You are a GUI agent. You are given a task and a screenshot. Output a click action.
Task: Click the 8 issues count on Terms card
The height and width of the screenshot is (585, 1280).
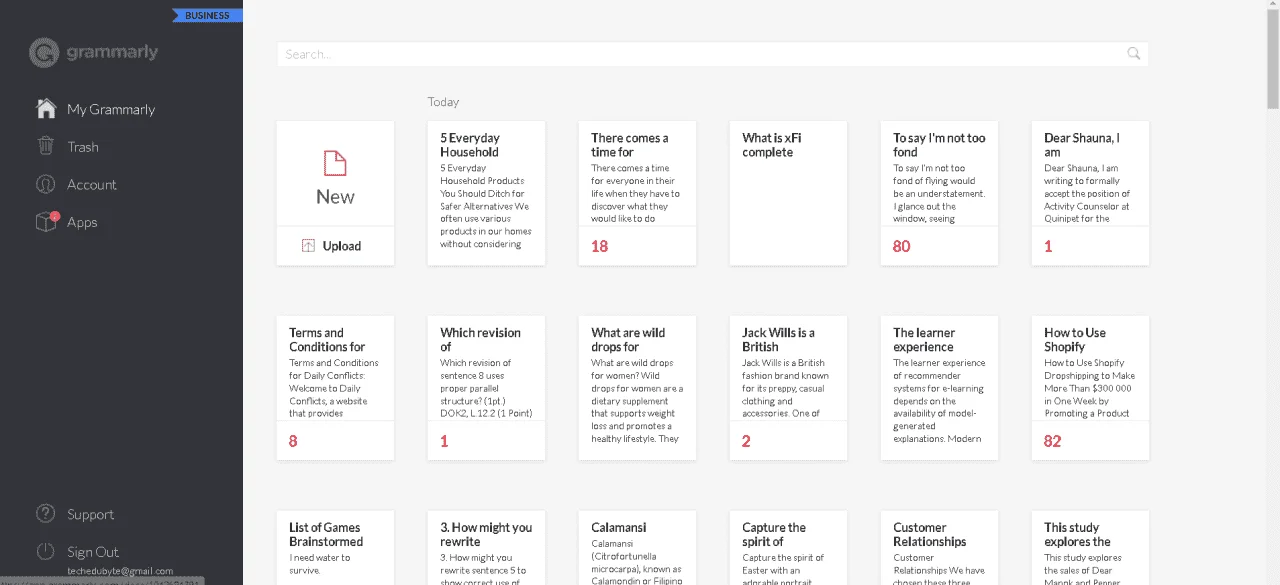[293, 441]
